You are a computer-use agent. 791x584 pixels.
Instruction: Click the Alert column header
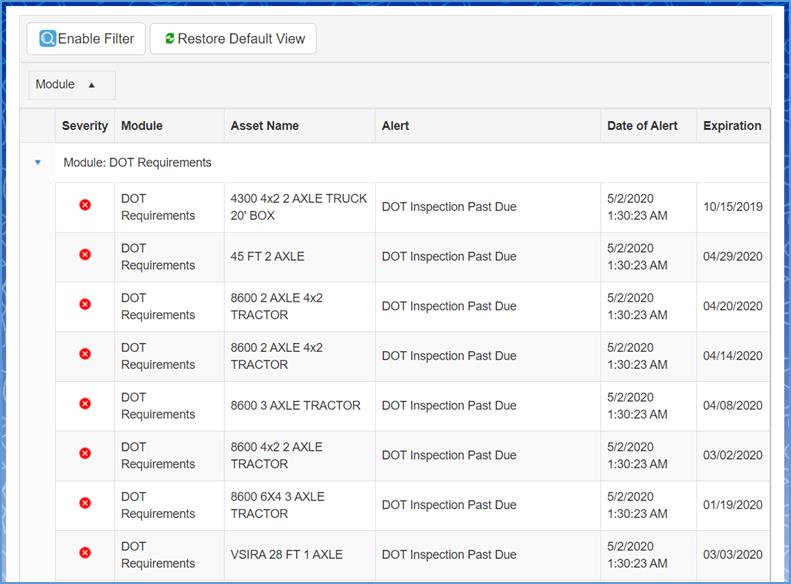pyautogui.click(x=395, y=126)
